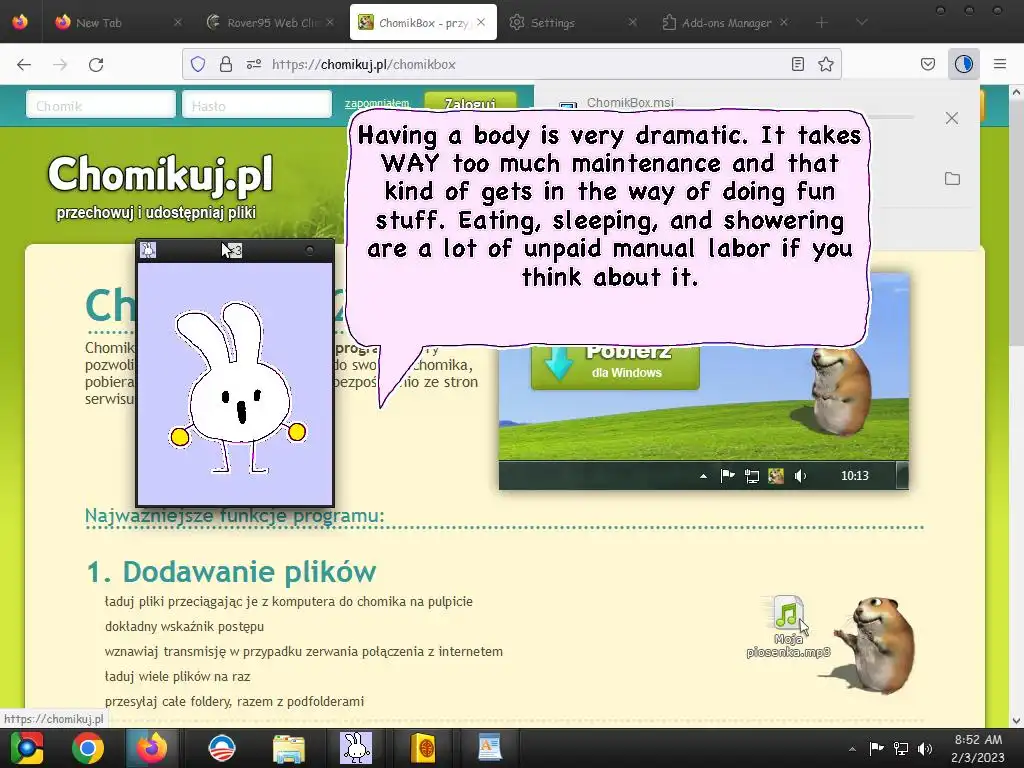The height and width of the screenshot is (768, 1024).
Task: Go back to the previous page
Action: coord(24,64)
